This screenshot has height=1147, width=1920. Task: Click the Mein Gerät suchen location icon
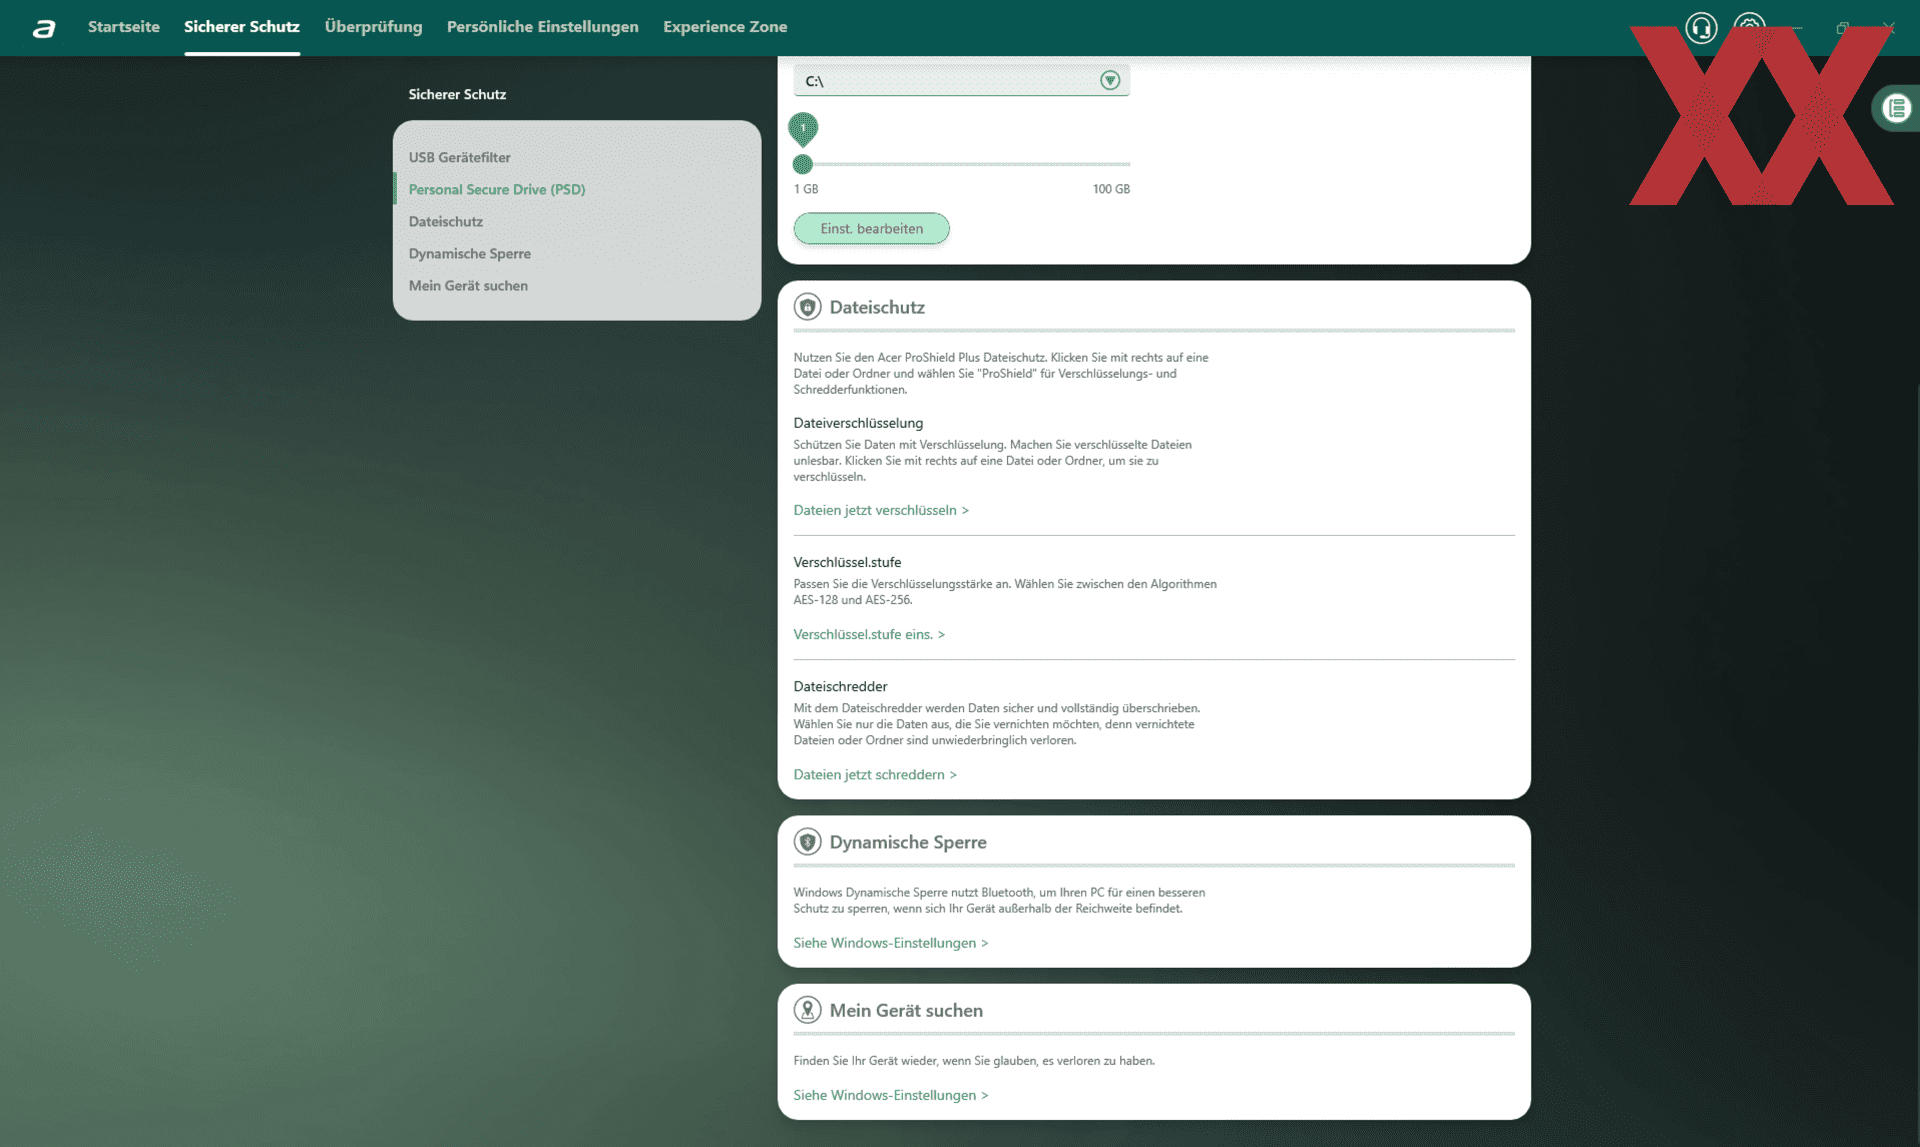tap(807, 1010)
